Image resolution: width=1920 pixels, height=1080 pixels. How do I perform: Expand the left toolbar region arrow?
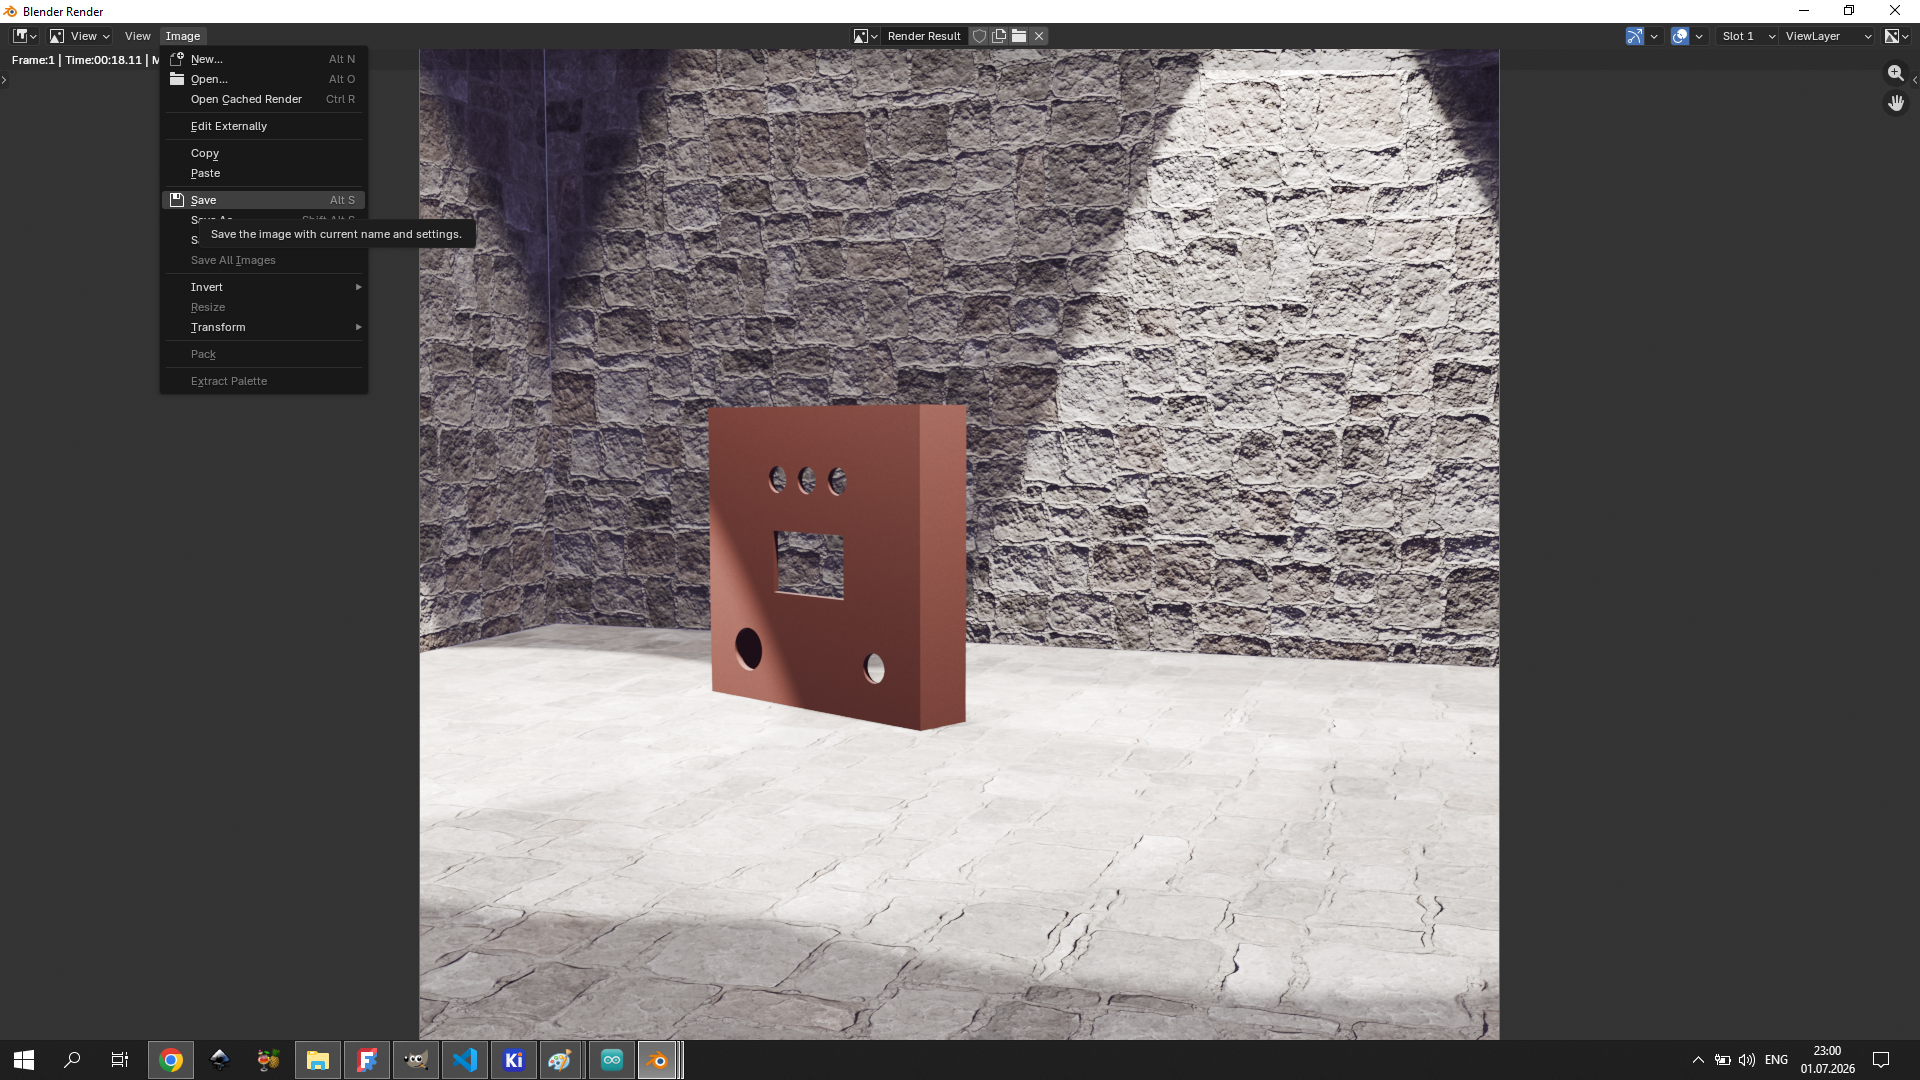click(x=4, y=80)
